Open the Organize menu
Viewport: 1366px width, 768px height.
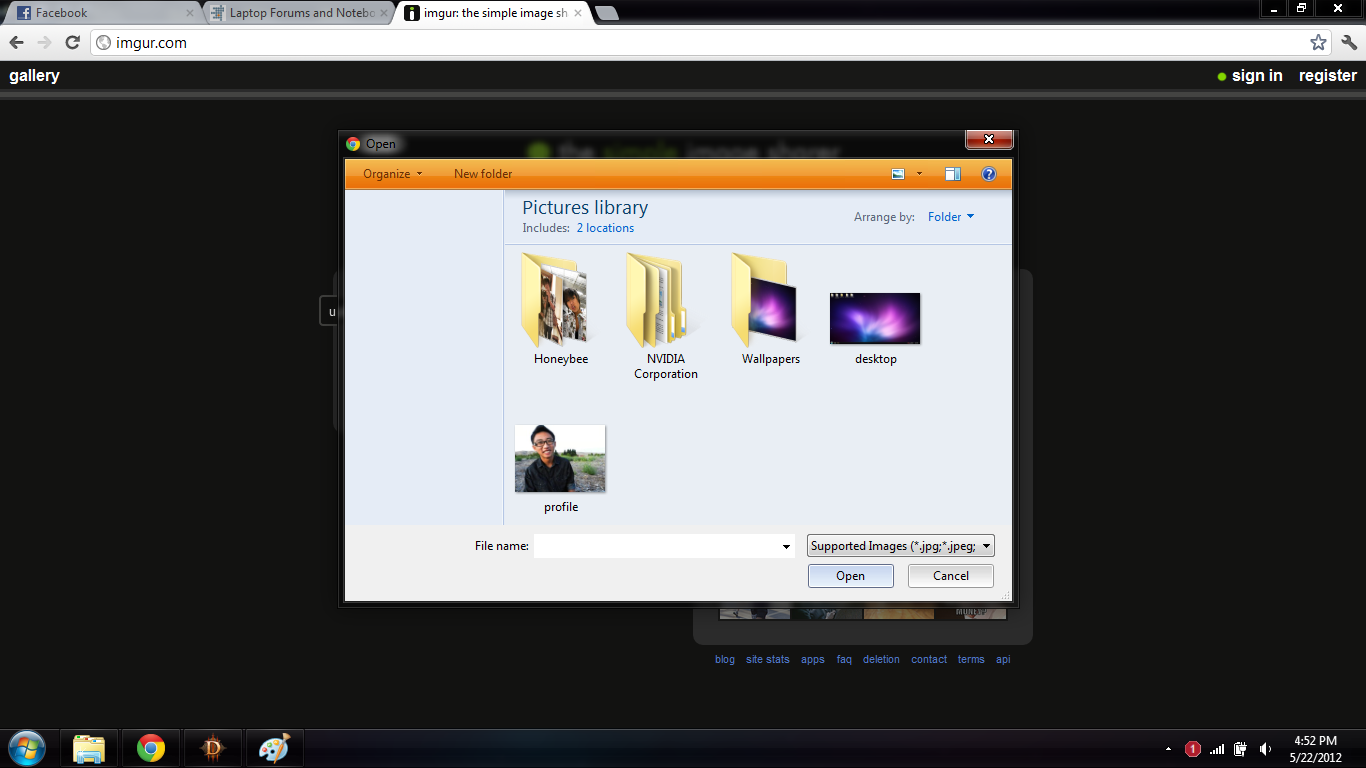click(x=392, y=174)
